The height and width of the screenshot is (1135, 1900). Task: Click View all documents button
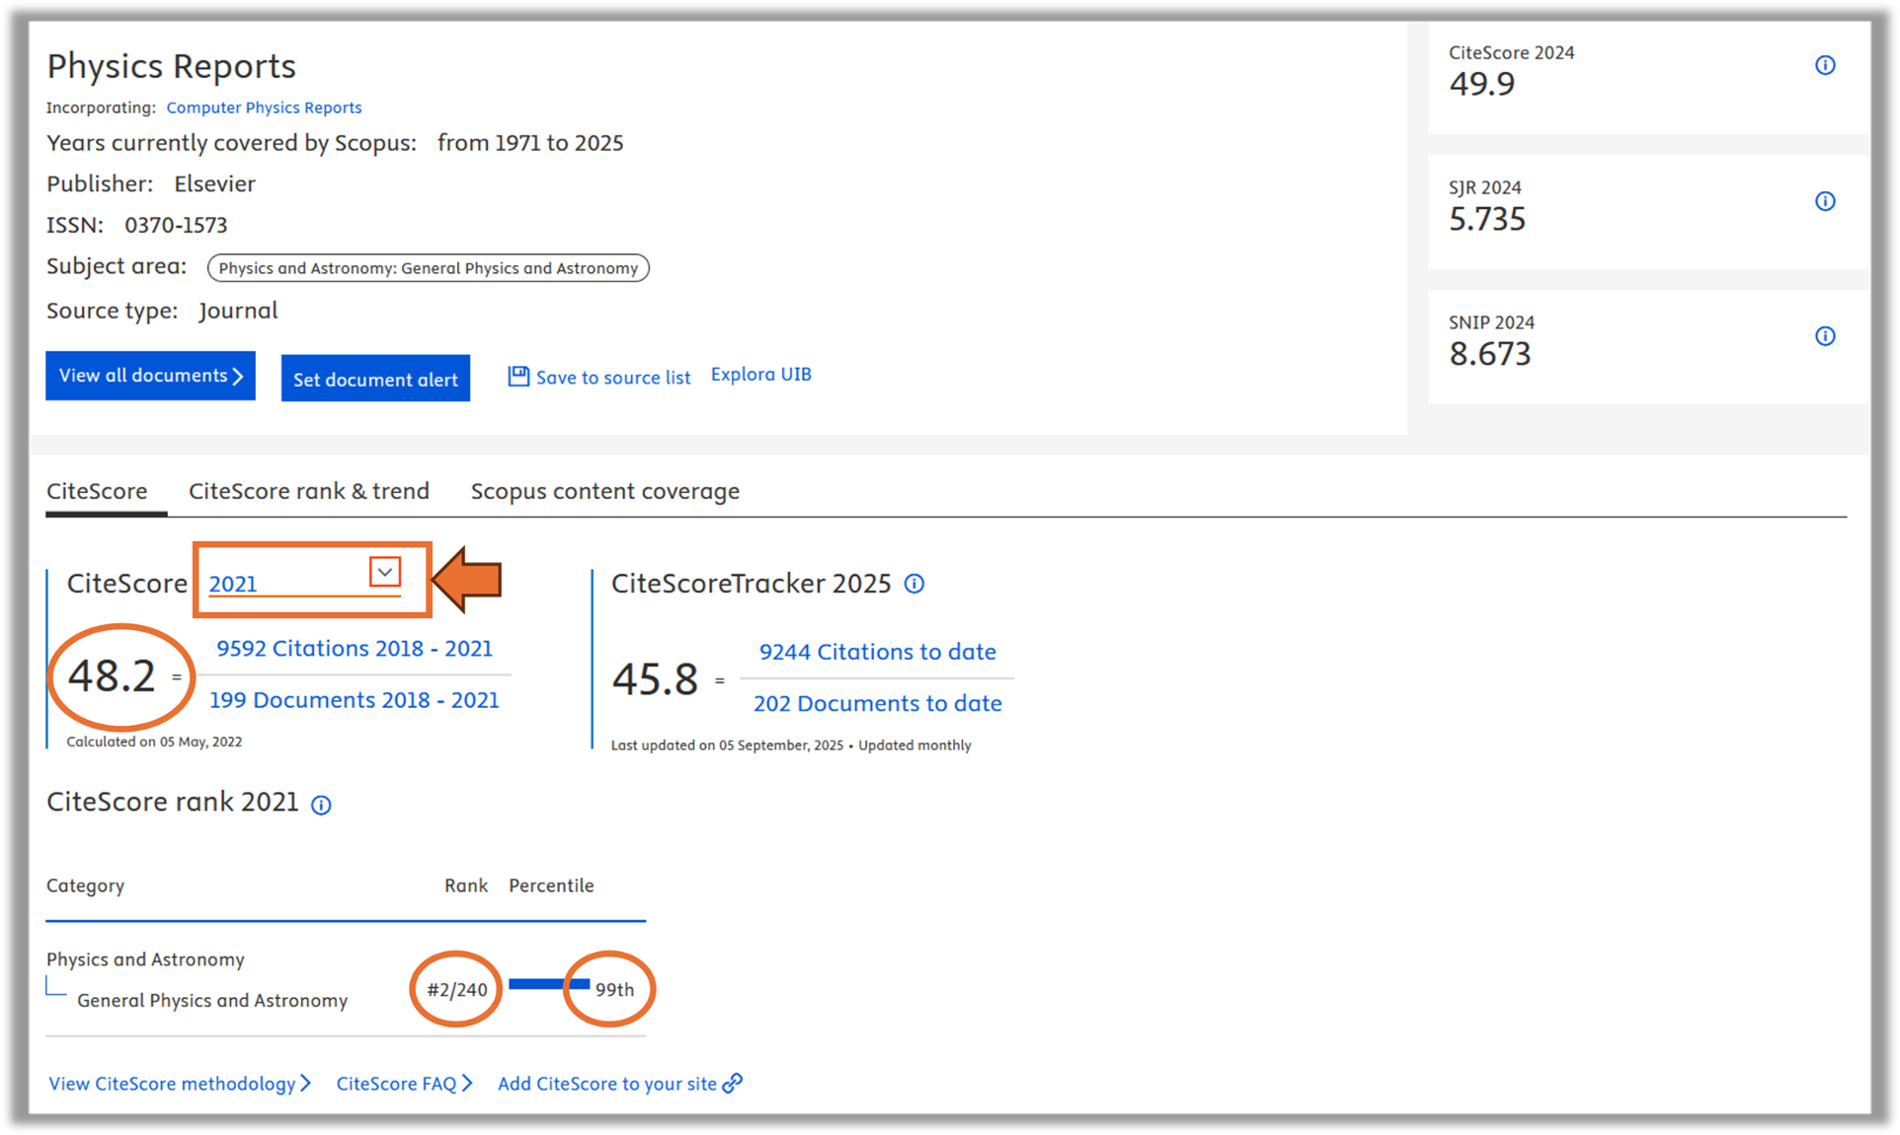(150, 376)
